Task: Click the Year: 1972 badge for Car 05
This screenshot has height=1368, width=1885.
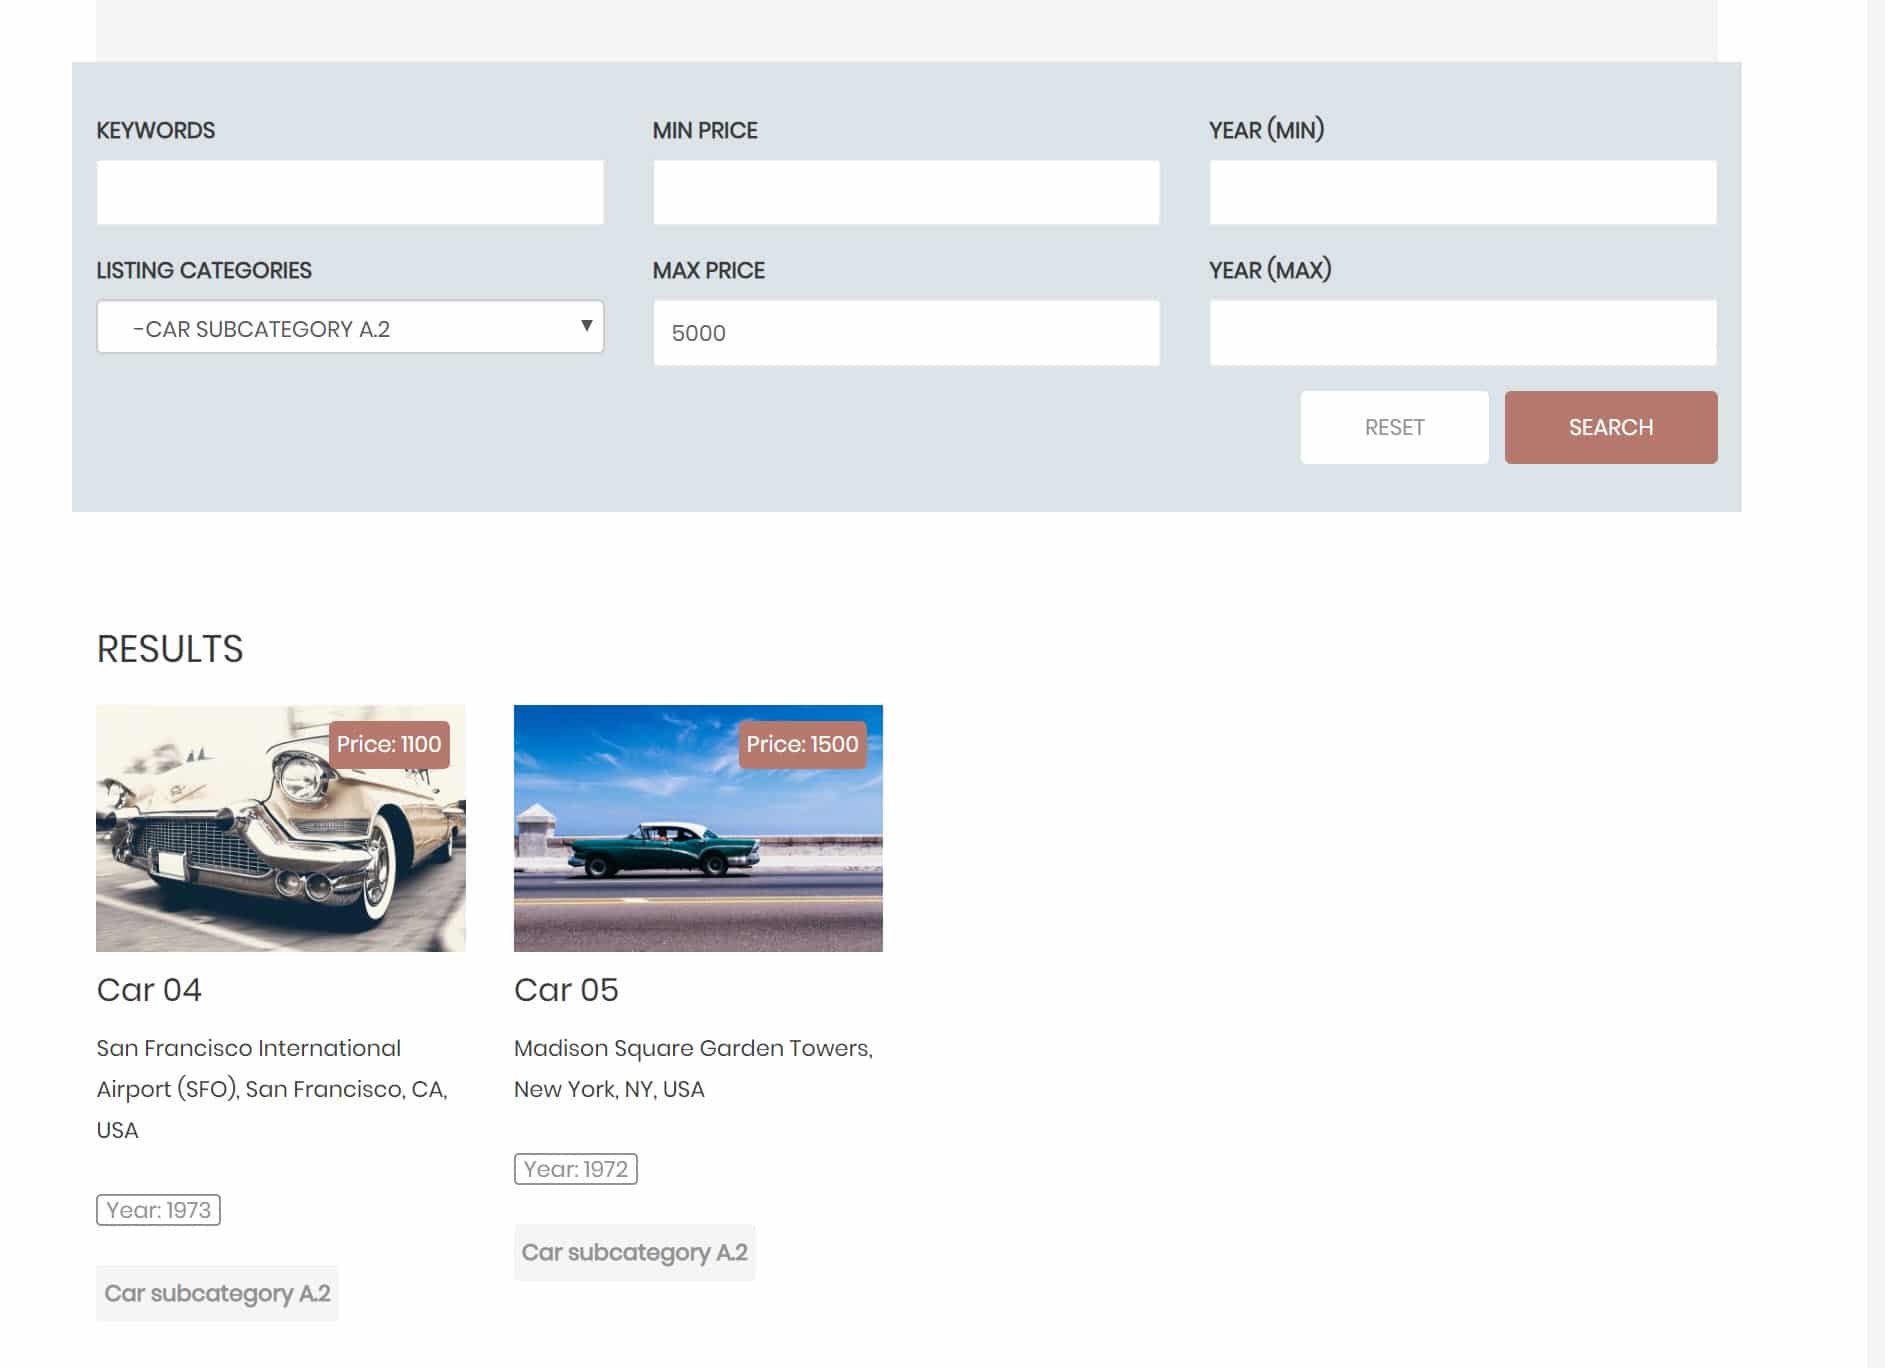Action: point(574,1167)
